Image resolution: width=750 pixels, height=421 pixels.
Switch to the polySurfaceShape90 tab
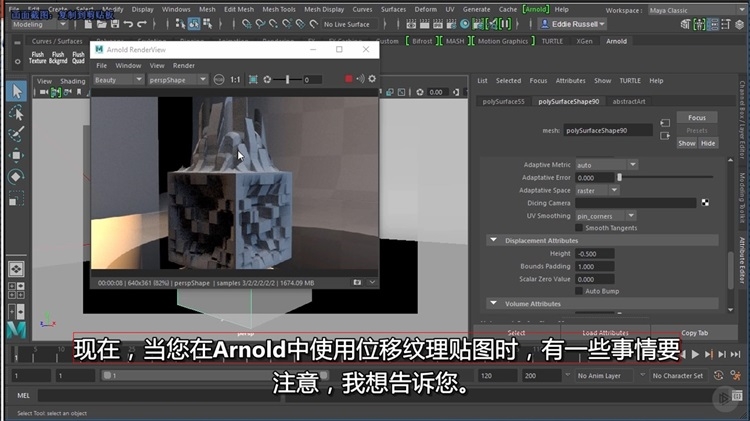coord(568,101)
